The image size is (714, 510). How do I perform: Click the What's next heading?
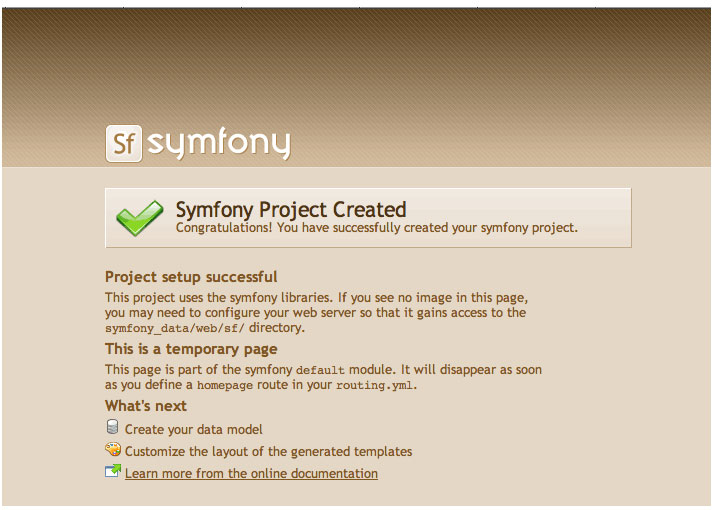[146, 406]
